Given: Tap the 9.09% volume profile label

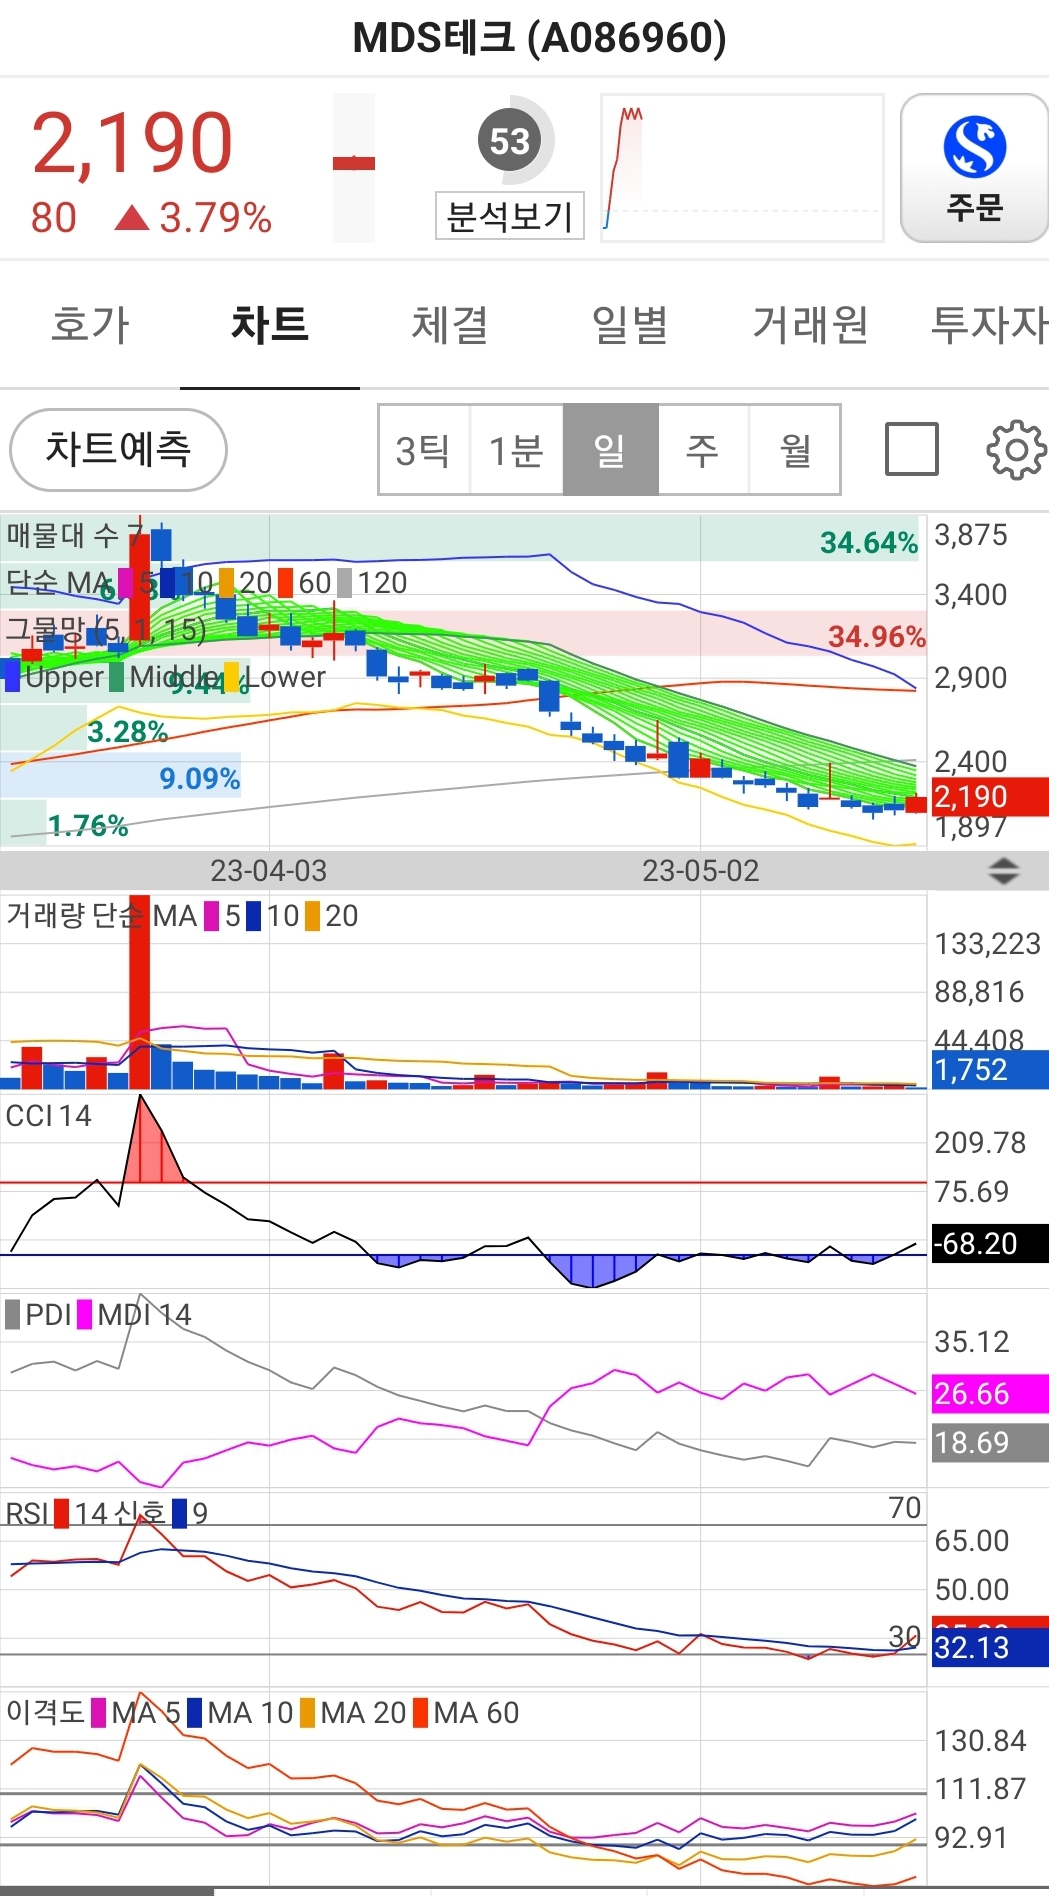Looking at the screenshot, I should point(200,779).
